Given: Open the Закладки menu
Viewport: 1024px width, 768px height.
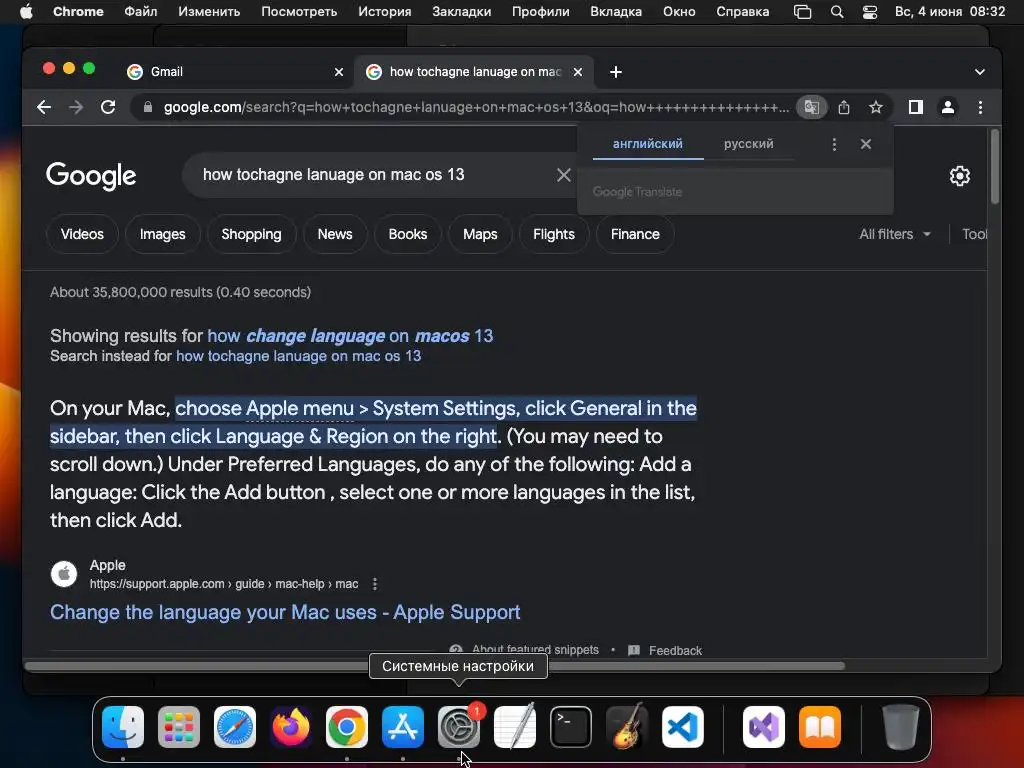Looking at the screenshot, I should point(462,12).
